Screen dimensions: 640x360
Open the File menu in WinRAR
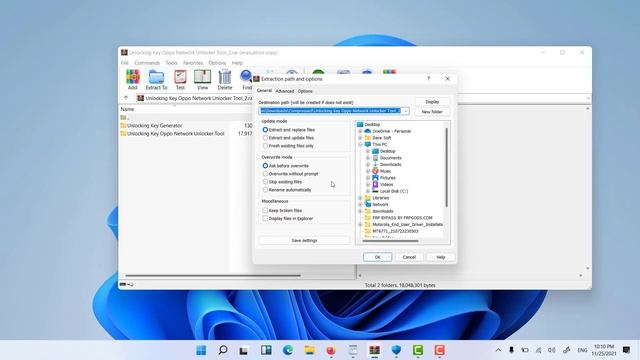click(x=125, y=63)
